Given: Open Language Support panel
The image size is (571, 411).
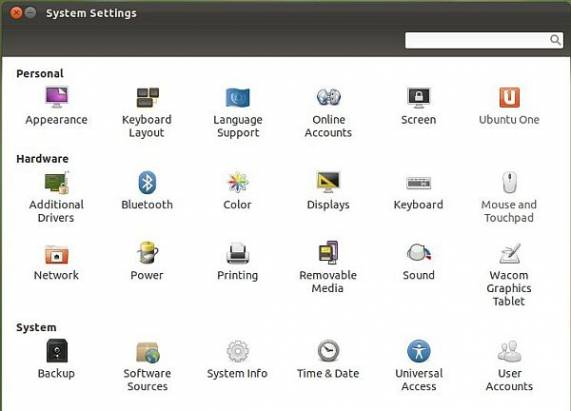Looking at the screenshot, I should (x=237, y=112).
